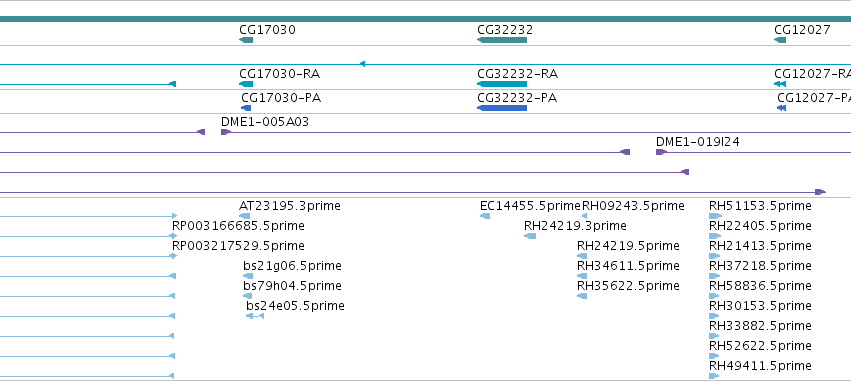This screenshot has height=381, width=851.
Task: Click the CG12027 gene arrow
Action: (x=780, y=40)
